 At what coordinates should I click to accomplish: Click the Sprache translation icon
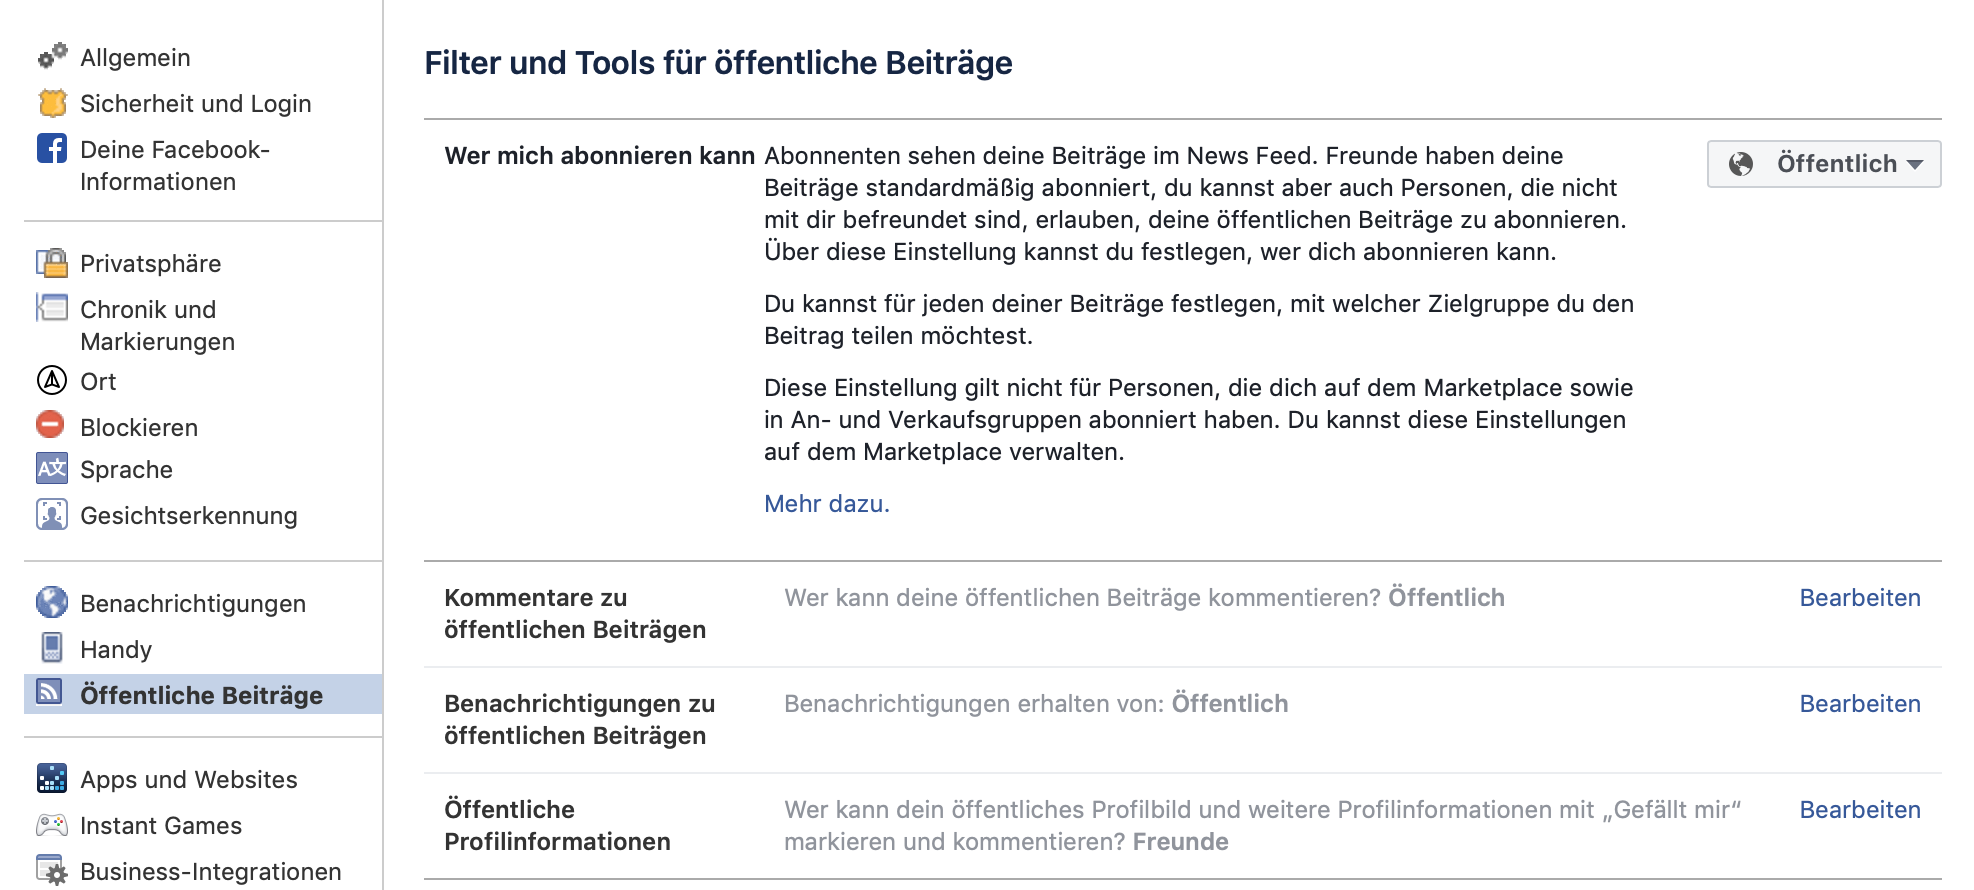click(52, 468)
